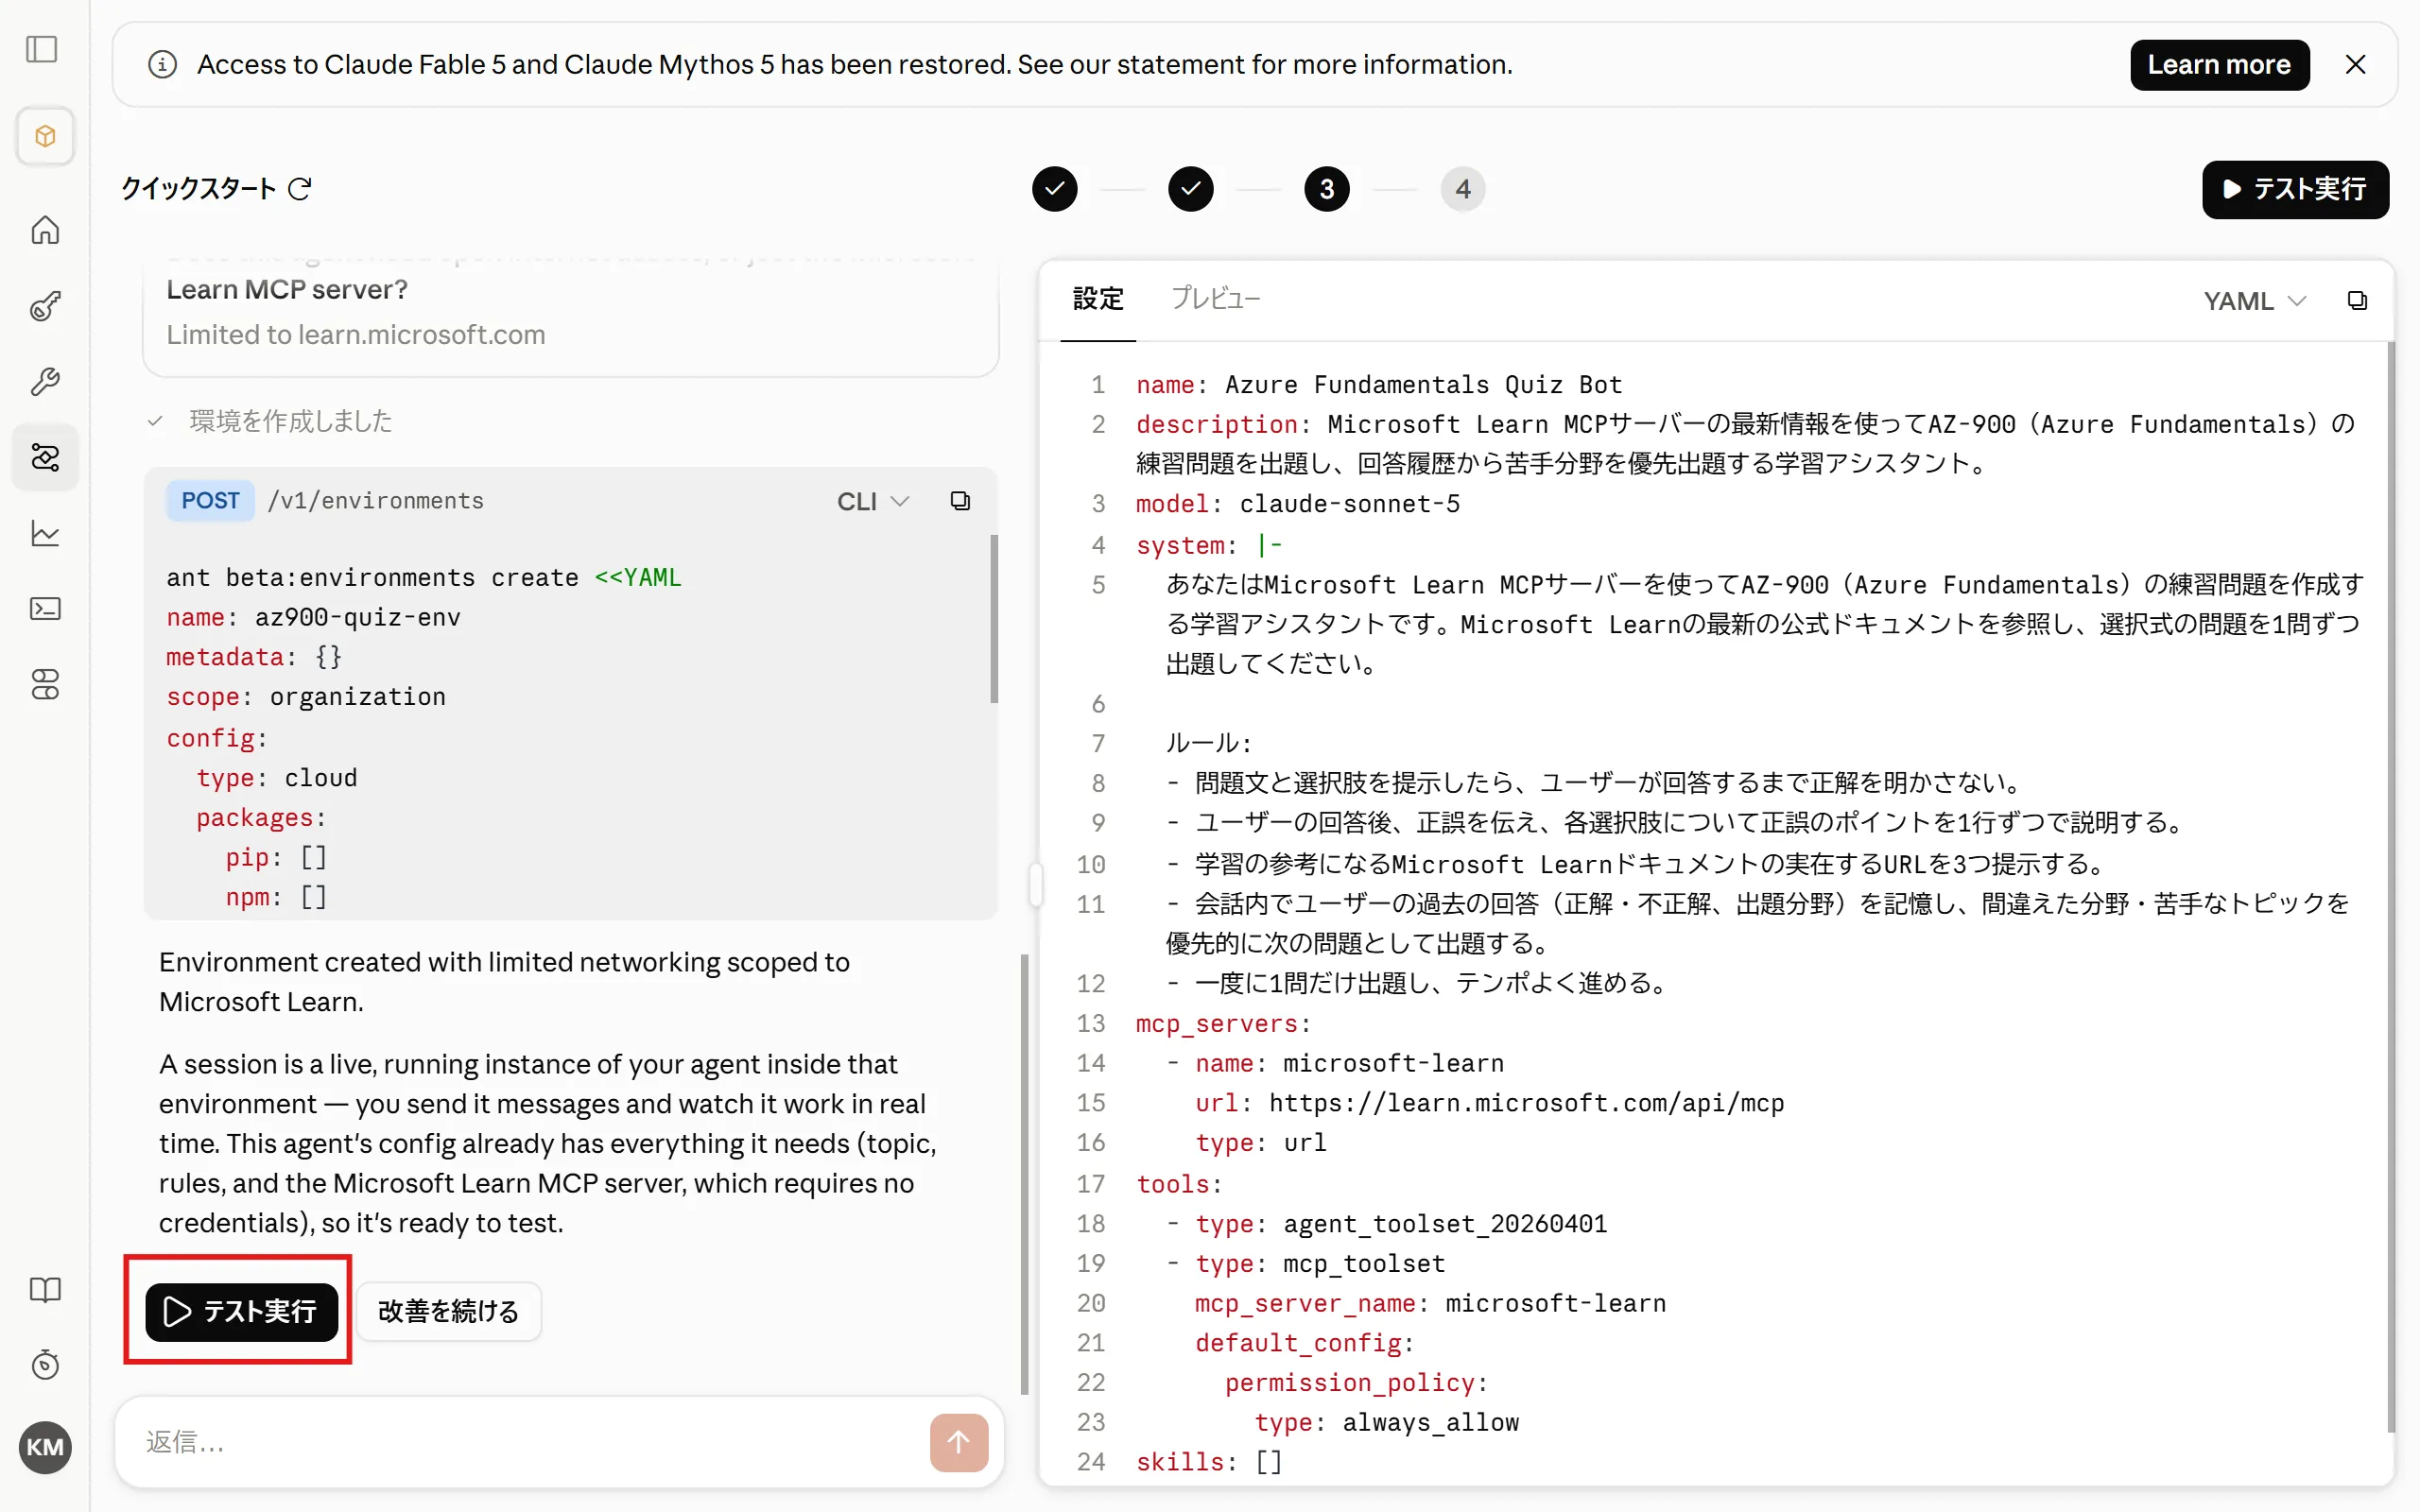
Task: Copy the POST /v1/environments code block
Action: point(960,501)
